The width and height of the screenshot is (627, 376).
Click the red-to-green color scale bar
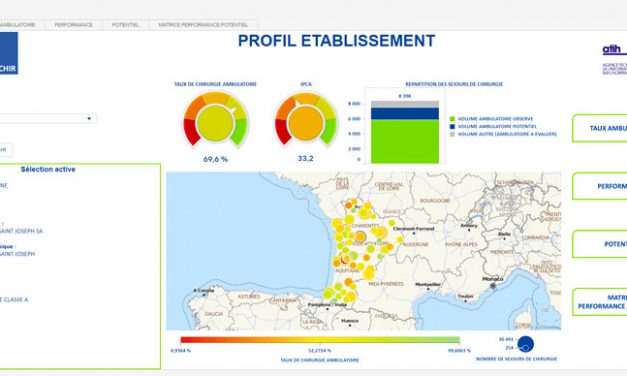point(320,340)
